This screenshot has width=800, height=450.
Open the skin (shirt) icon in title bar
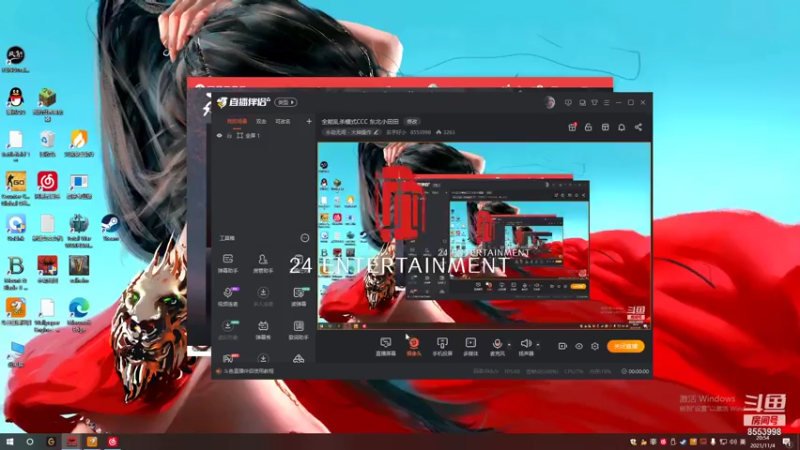(594, 103)
